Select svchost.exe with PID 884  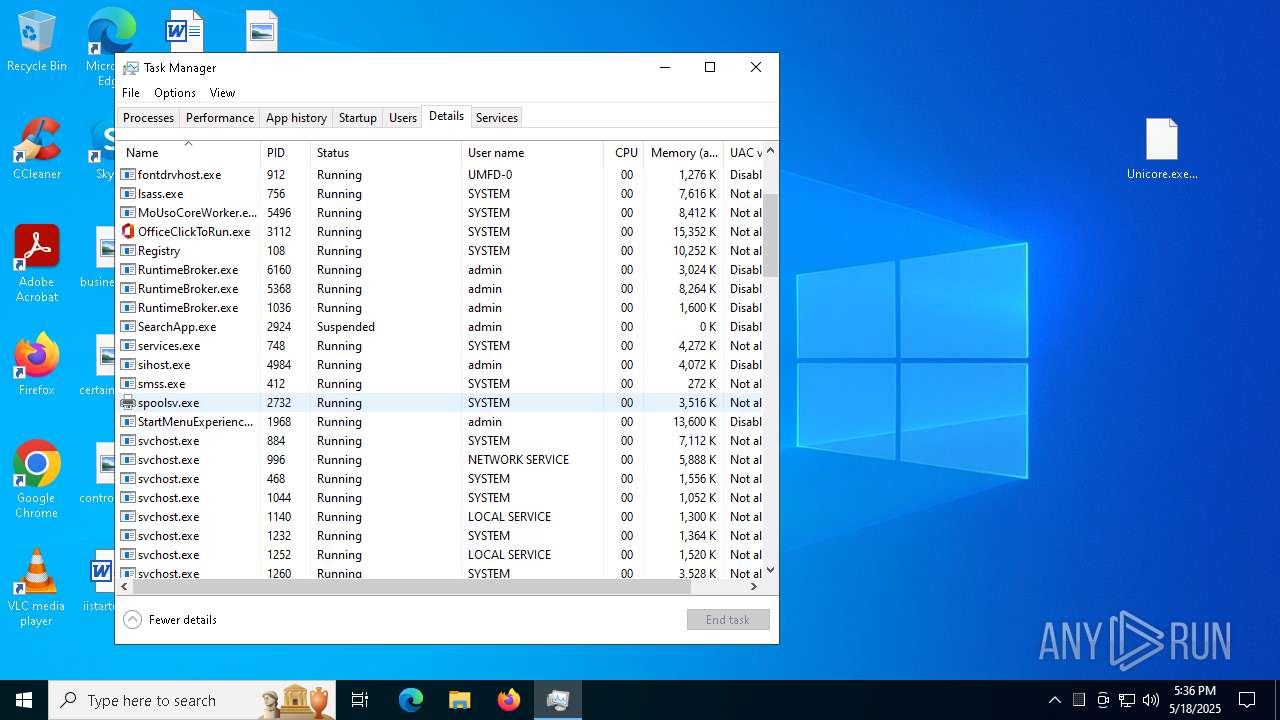pos(440,441)
